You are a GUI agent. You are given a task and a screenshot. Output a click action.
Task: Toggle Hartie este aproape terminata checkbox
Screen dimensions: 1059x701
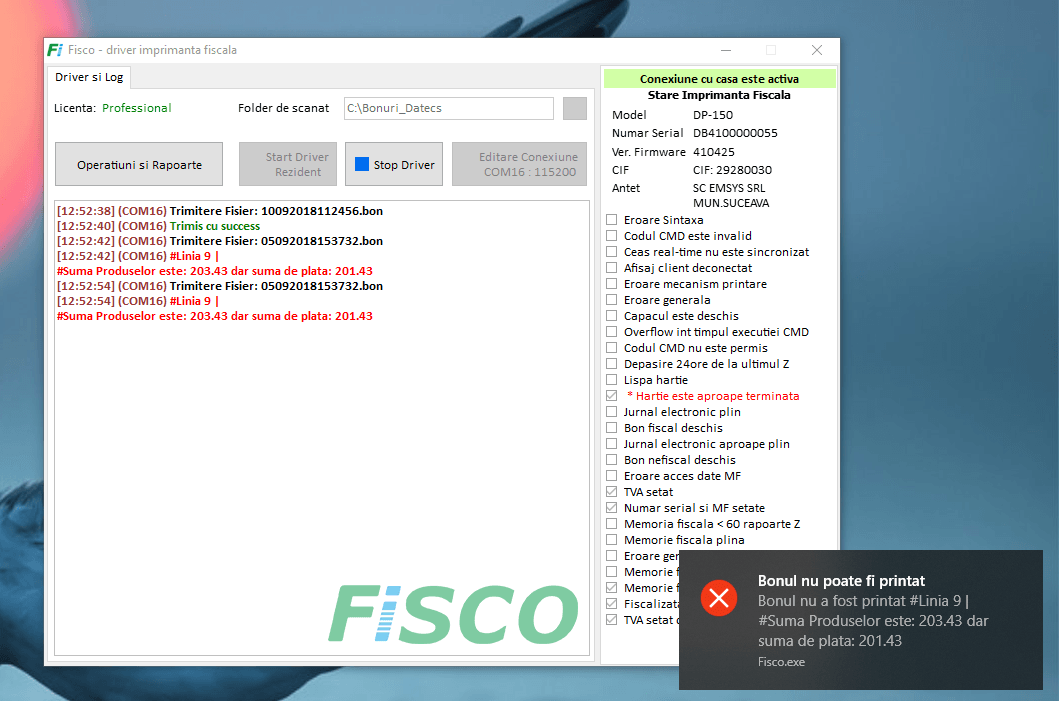click(612, 396)
